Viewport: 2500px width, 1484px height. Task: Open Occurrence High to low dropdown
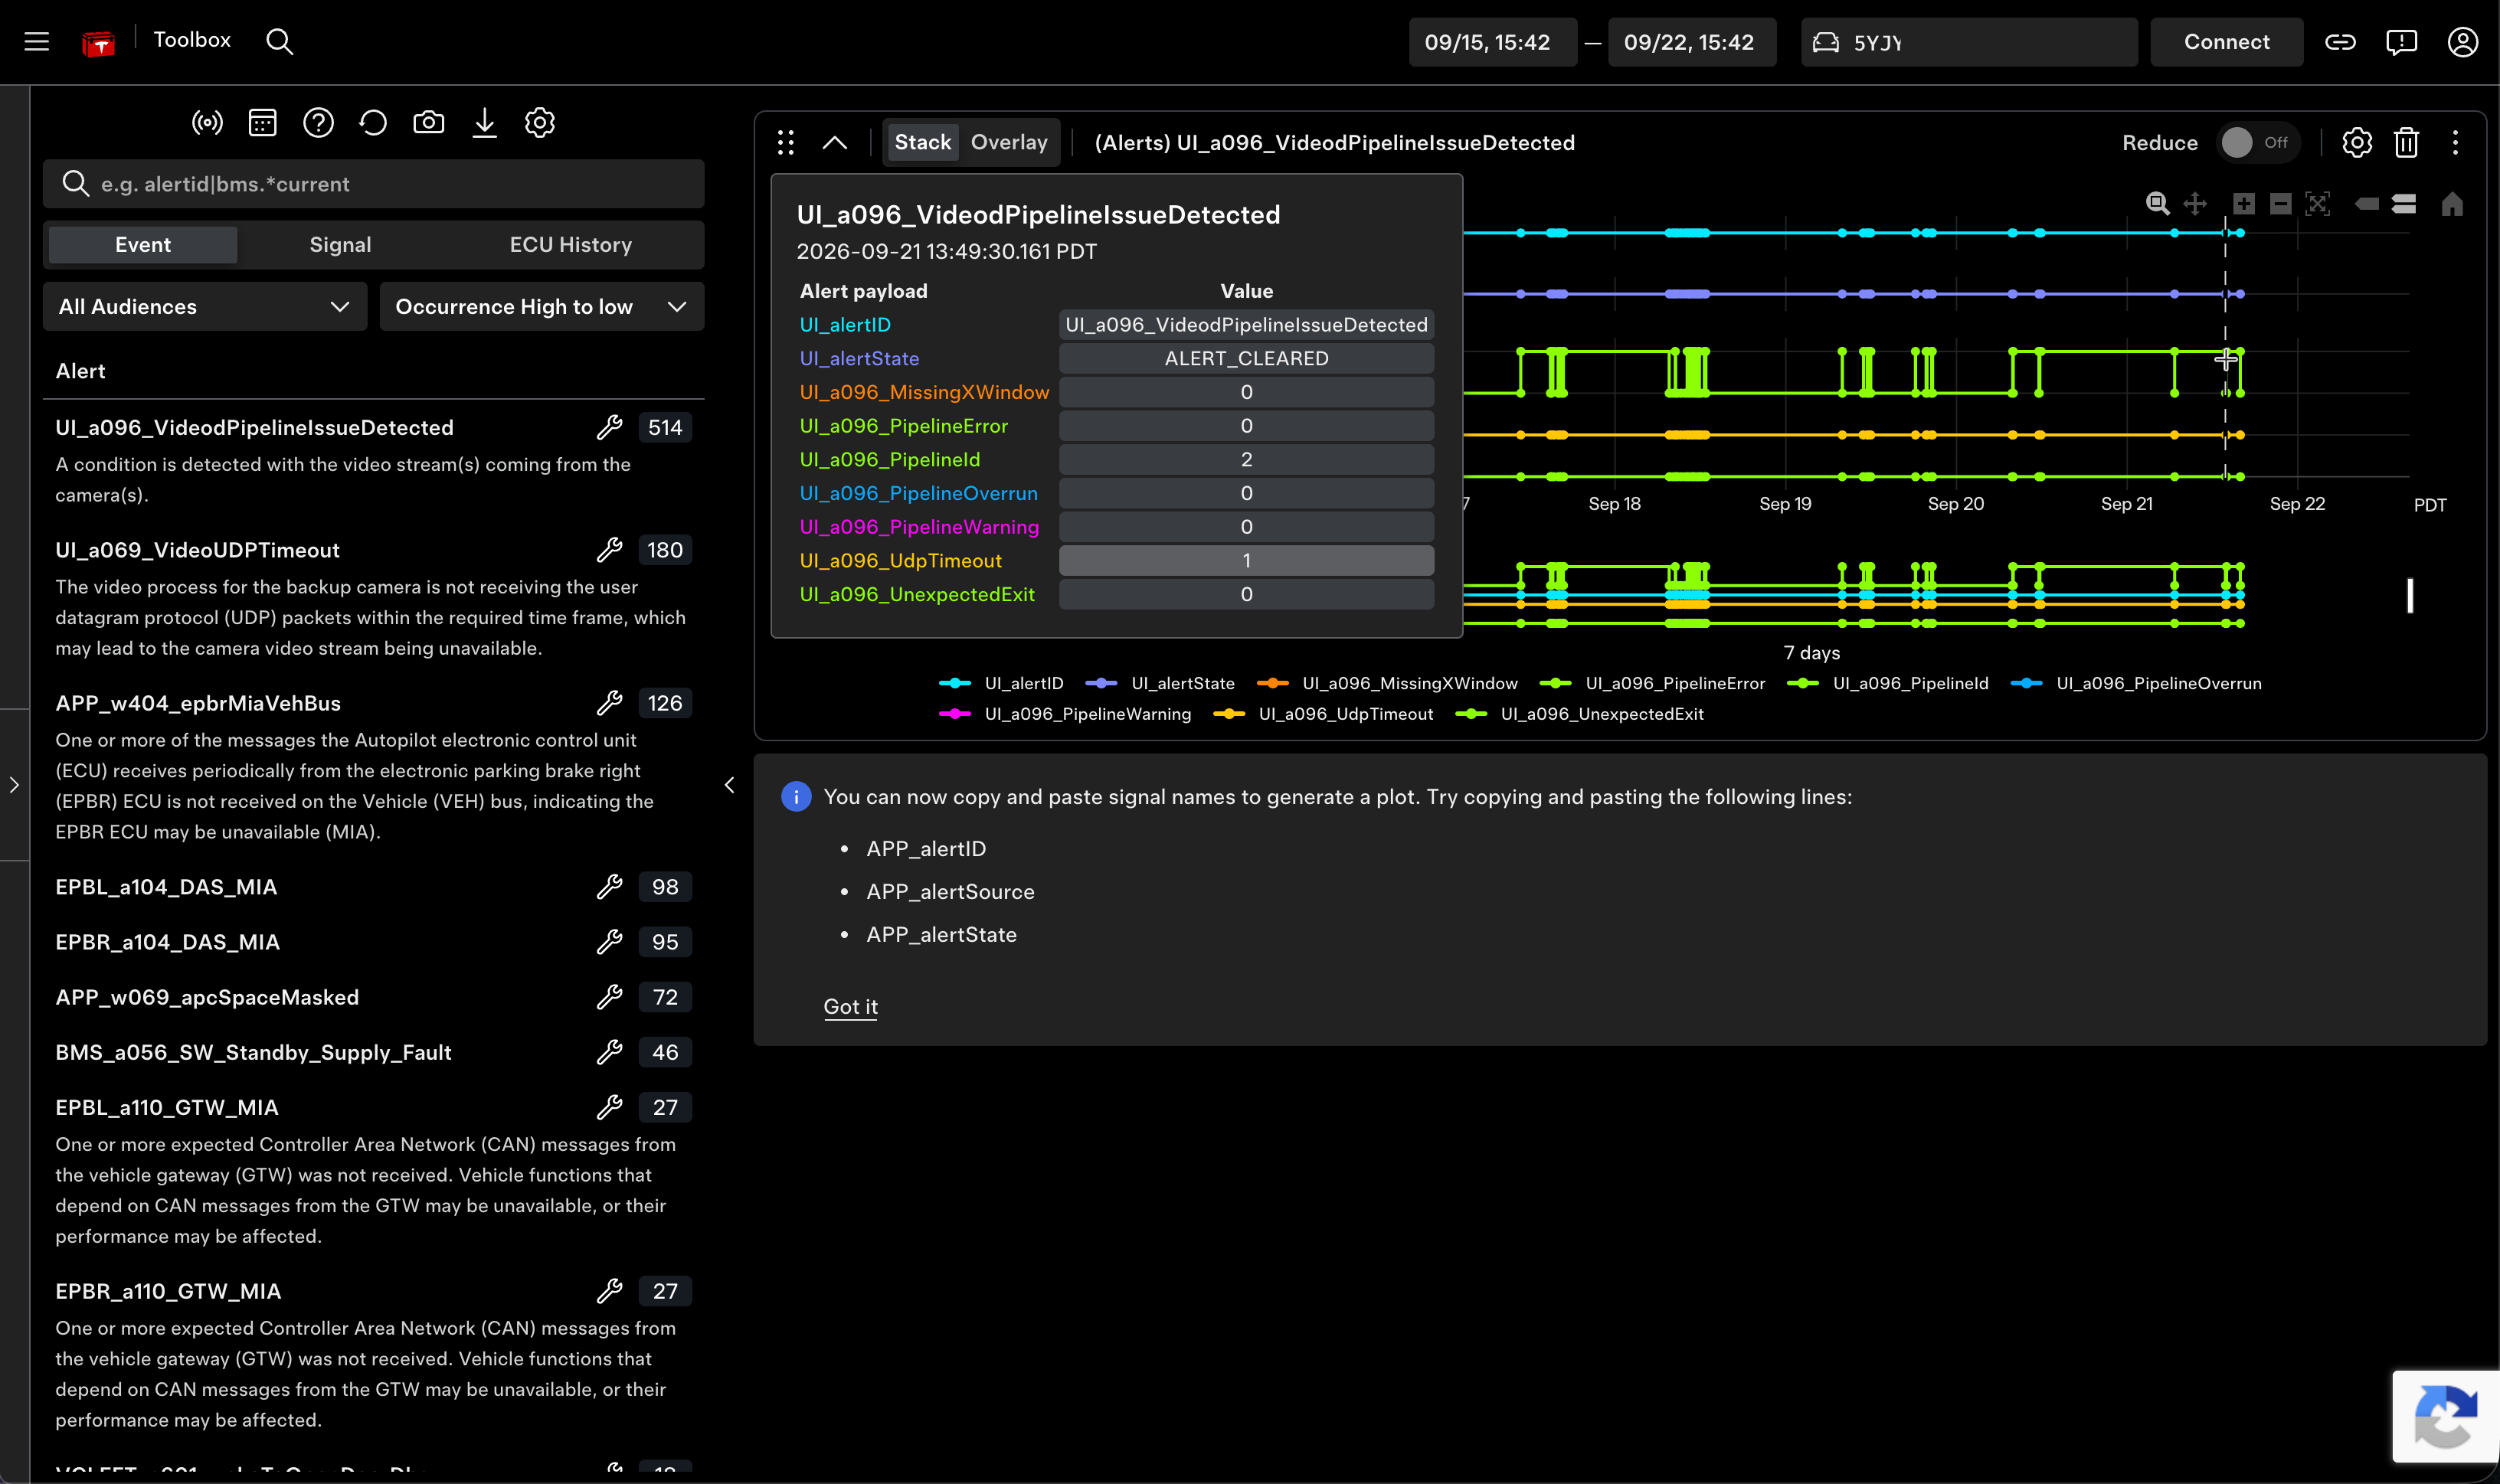pos(541,307)
